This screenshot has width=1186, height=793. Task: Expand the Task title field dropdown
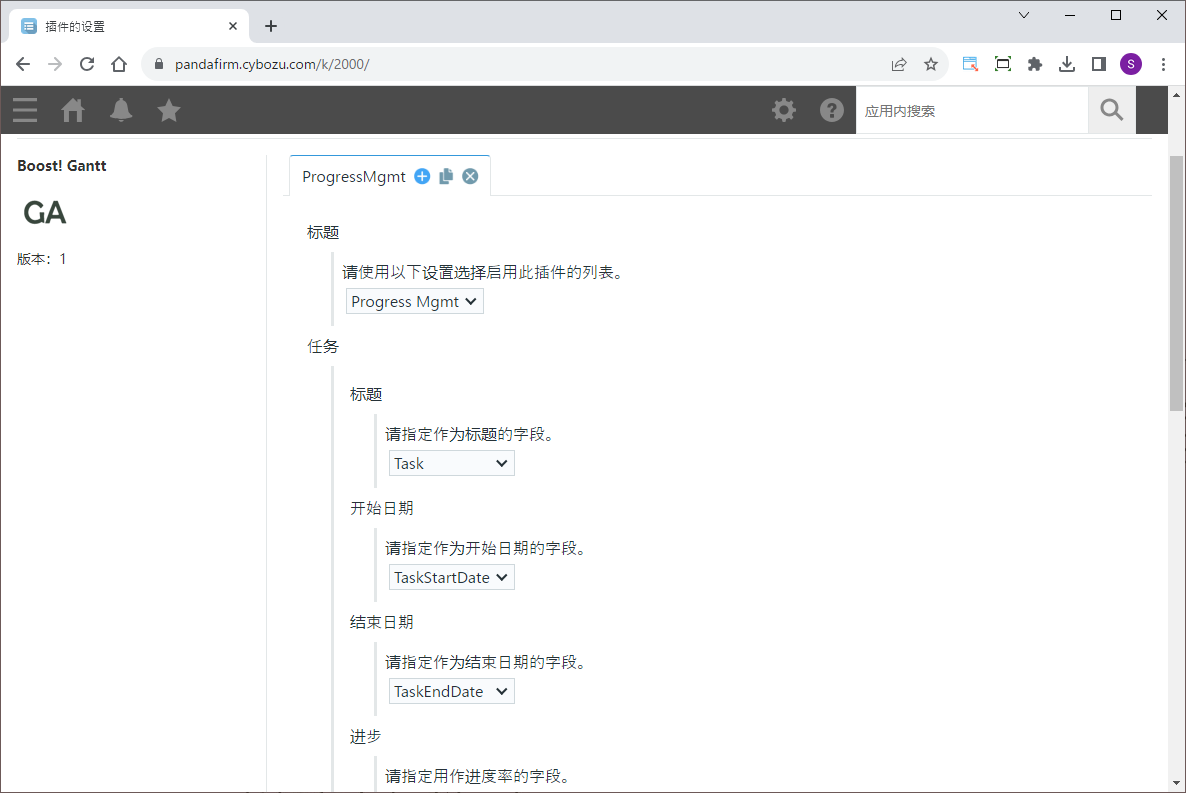[451, 463]
